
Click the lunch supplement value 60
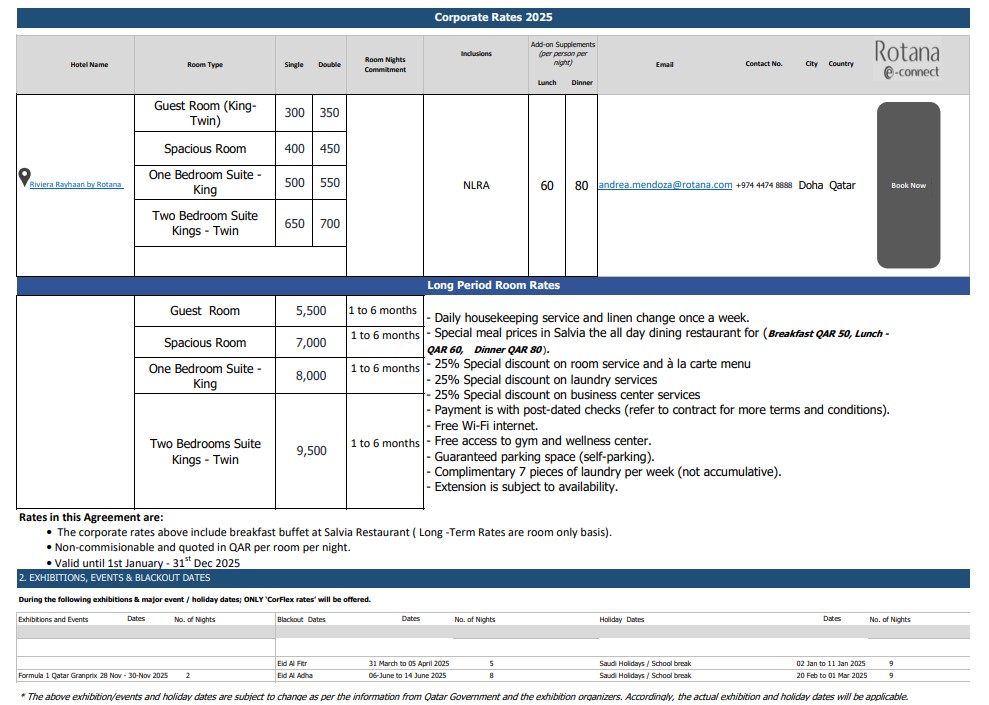pyautogui.click(x=547, y=186)
